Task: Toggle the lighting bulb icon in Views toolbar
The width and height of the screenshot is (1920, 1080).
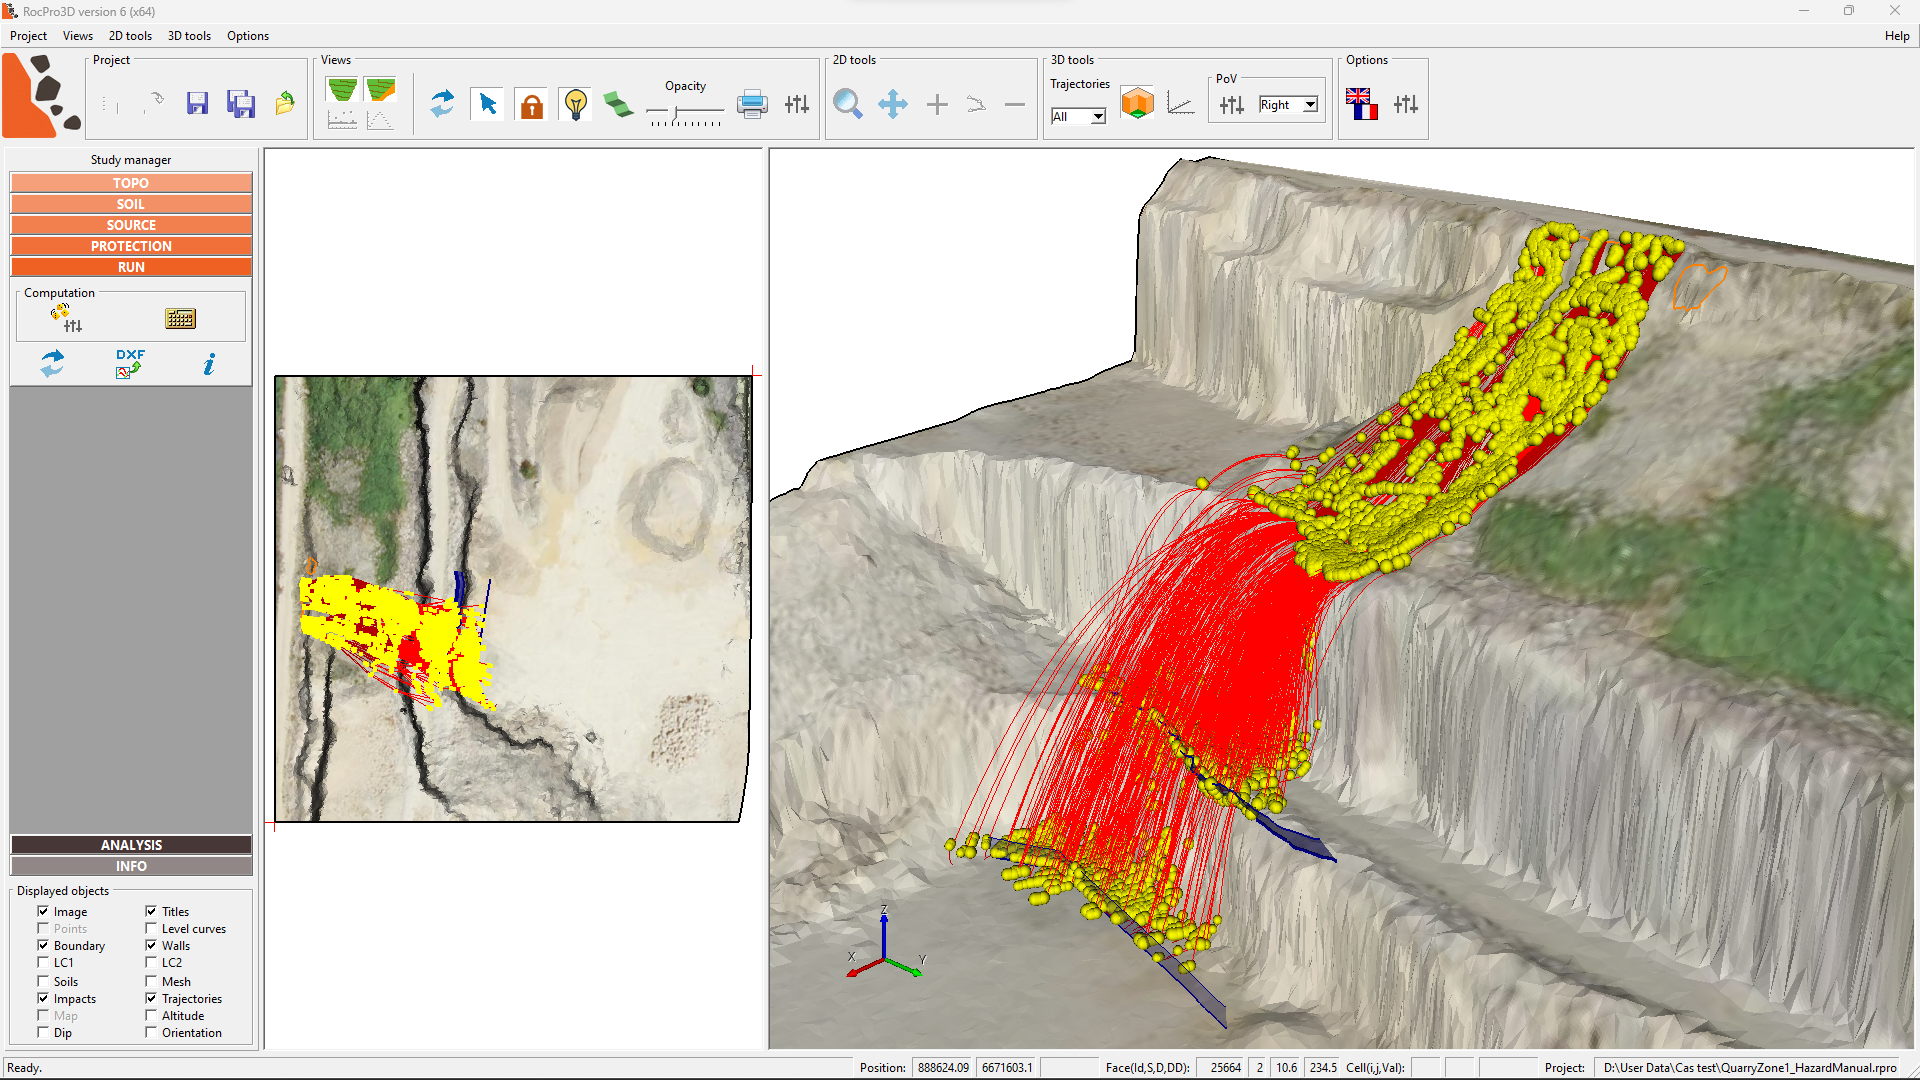Action: click(x=575, y=104)
